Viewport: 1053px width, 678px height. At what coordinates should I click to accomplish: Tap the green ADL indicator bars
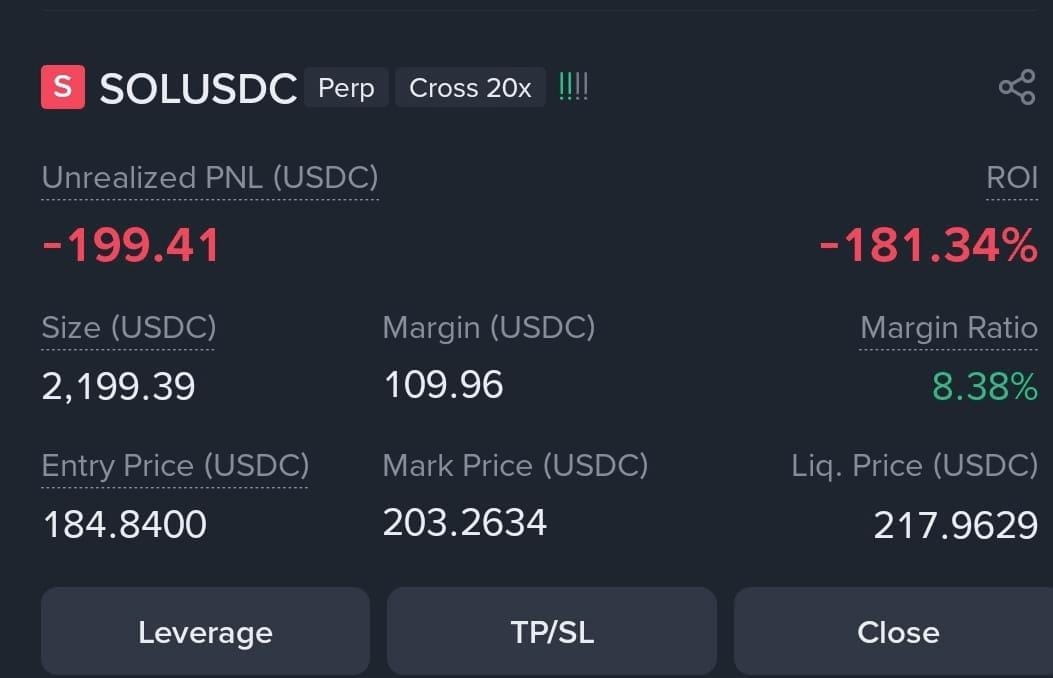[573, 87]
